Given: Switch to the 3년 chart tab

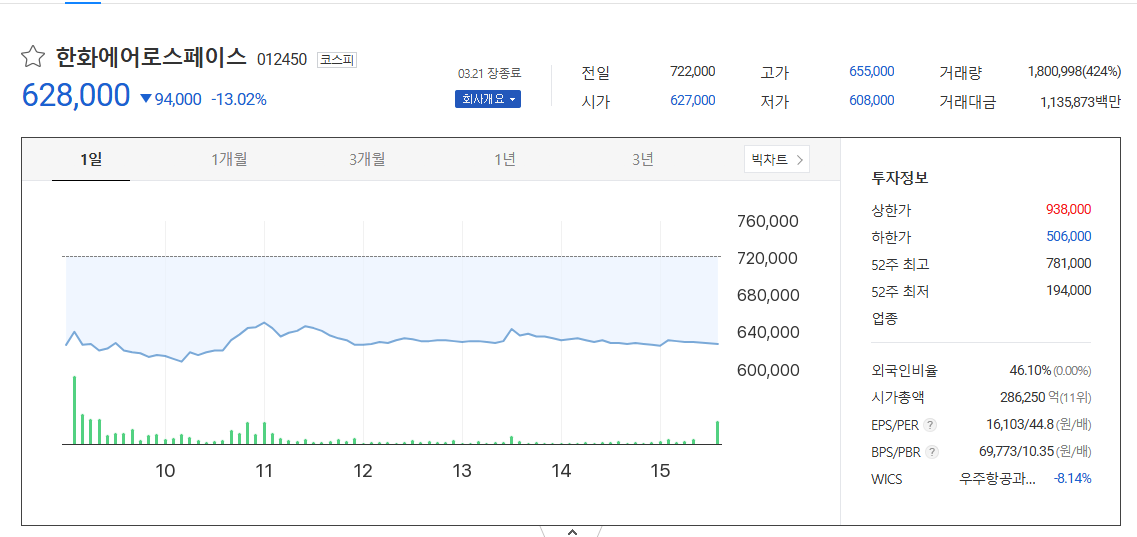Looking at the screenshot, I should (642, 159).
